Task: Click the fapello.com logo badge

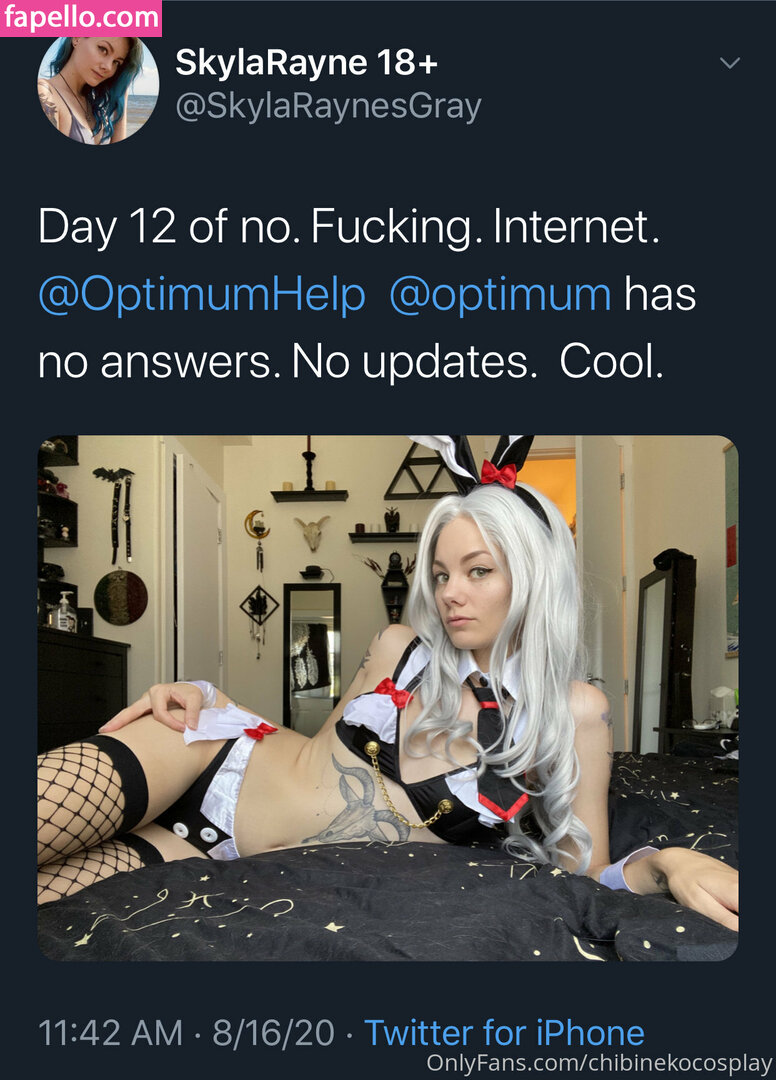Action: pos(81,17)
